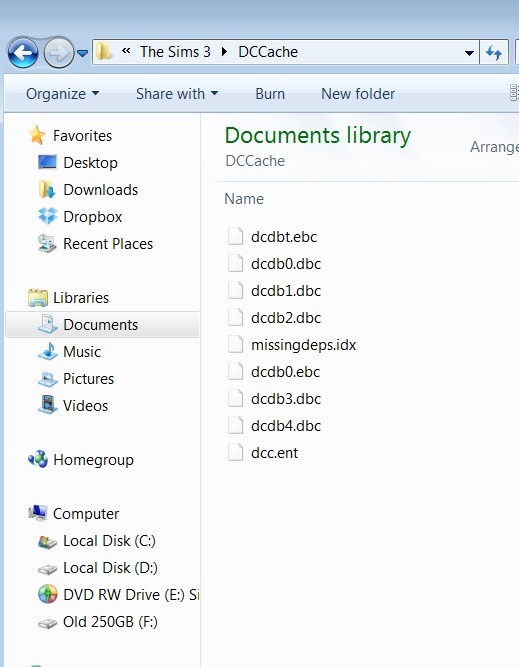Open the recent pages dropdown arrow
The width and height of the screenshot is (519, 667).
click(x=82, y=53)
